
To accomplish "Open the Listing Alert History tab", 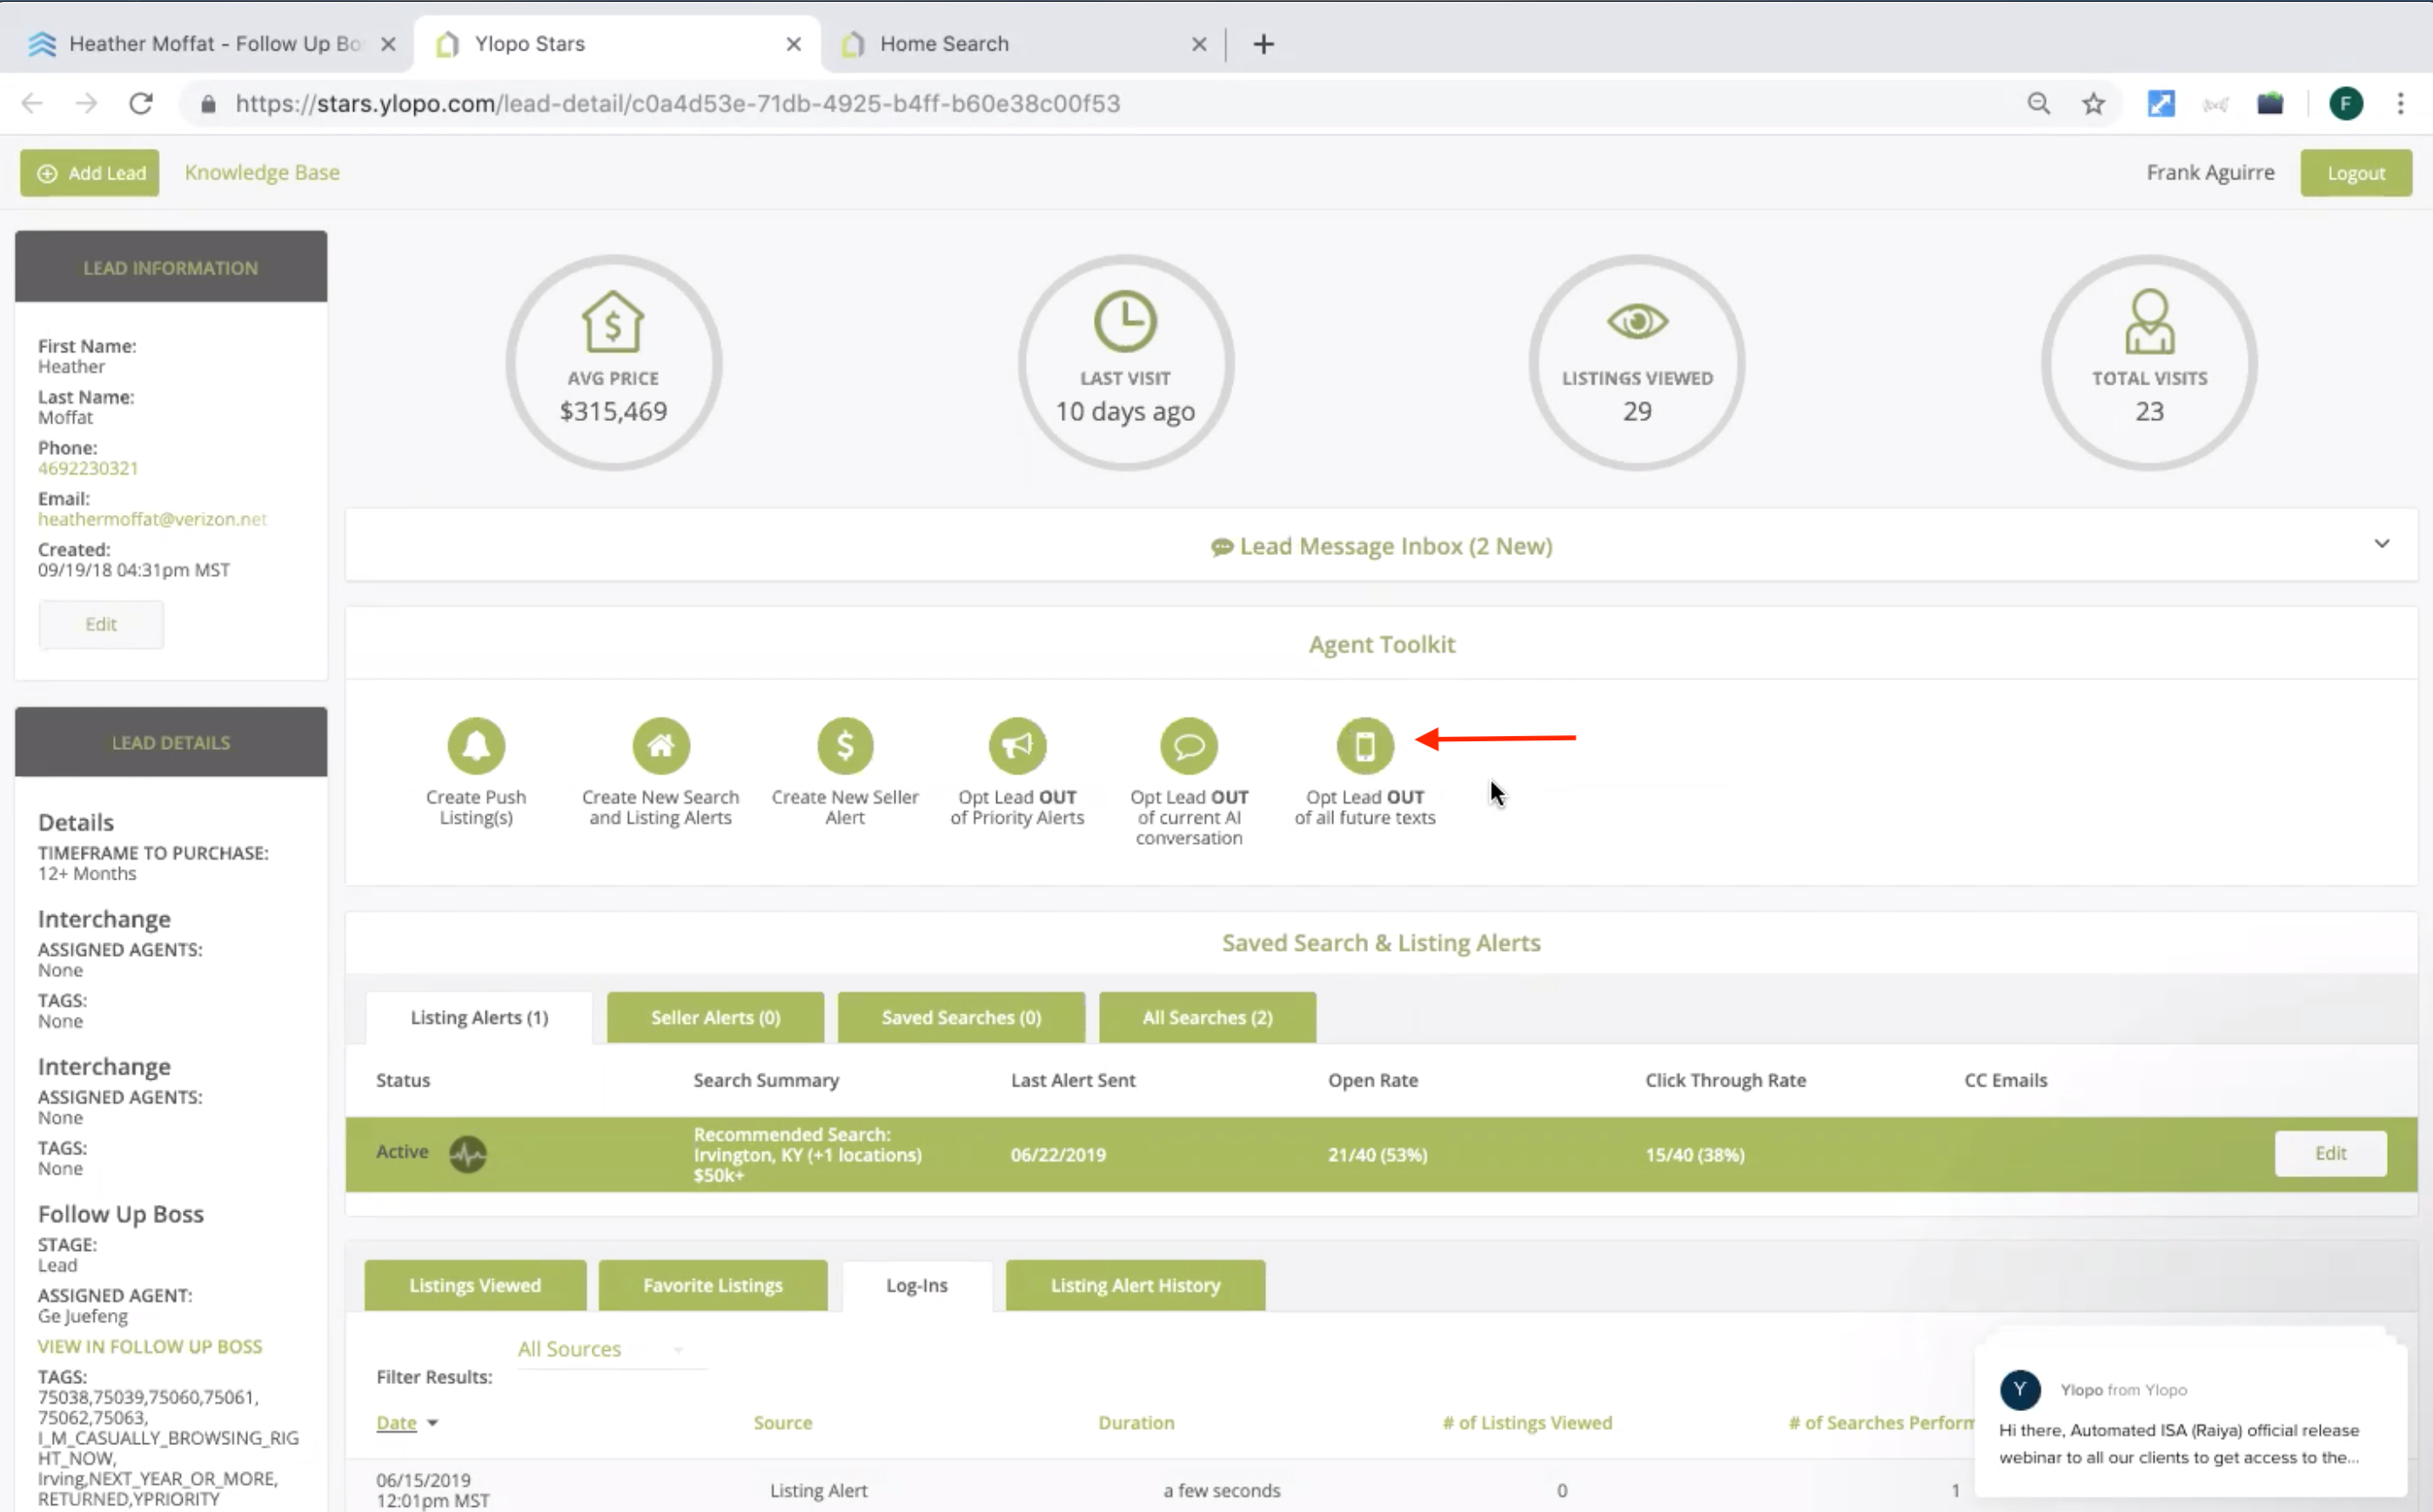I will 1135,1285.
